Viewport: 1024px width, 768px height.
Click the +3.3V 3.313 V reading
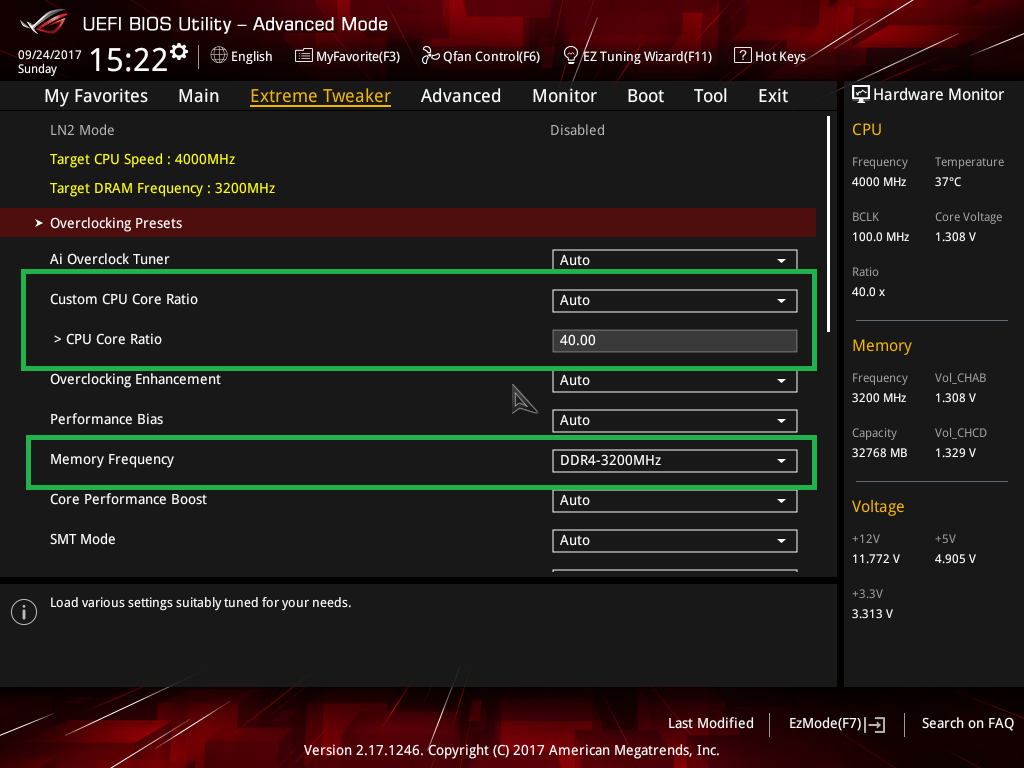(x=872, y=613)
